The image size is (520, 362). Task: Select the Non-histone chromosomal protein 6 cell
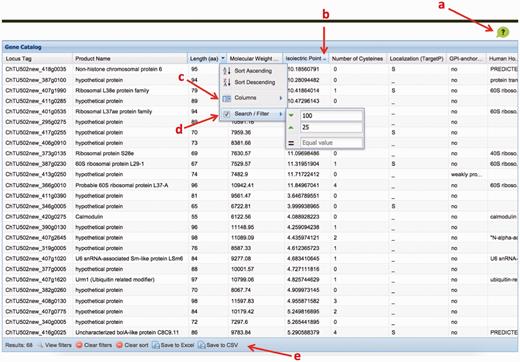119,69
